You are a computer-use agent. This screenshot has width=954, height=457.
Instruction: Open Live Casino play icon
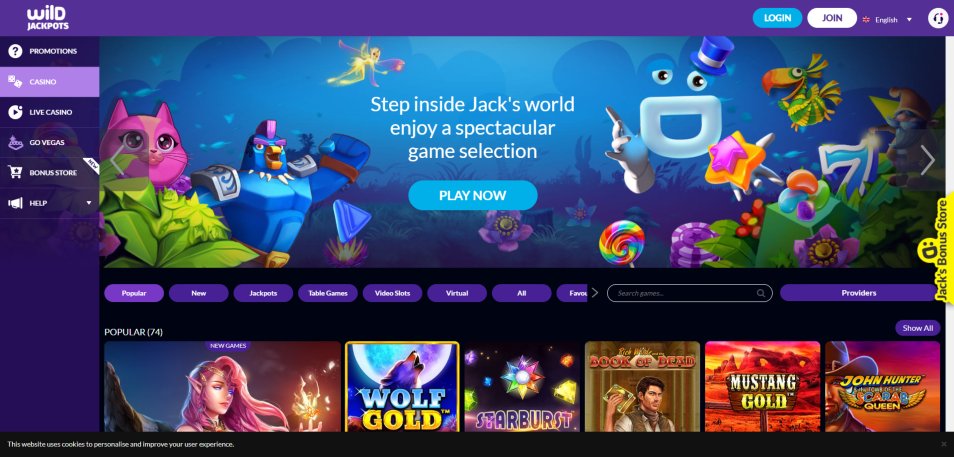tap(15, 112)
